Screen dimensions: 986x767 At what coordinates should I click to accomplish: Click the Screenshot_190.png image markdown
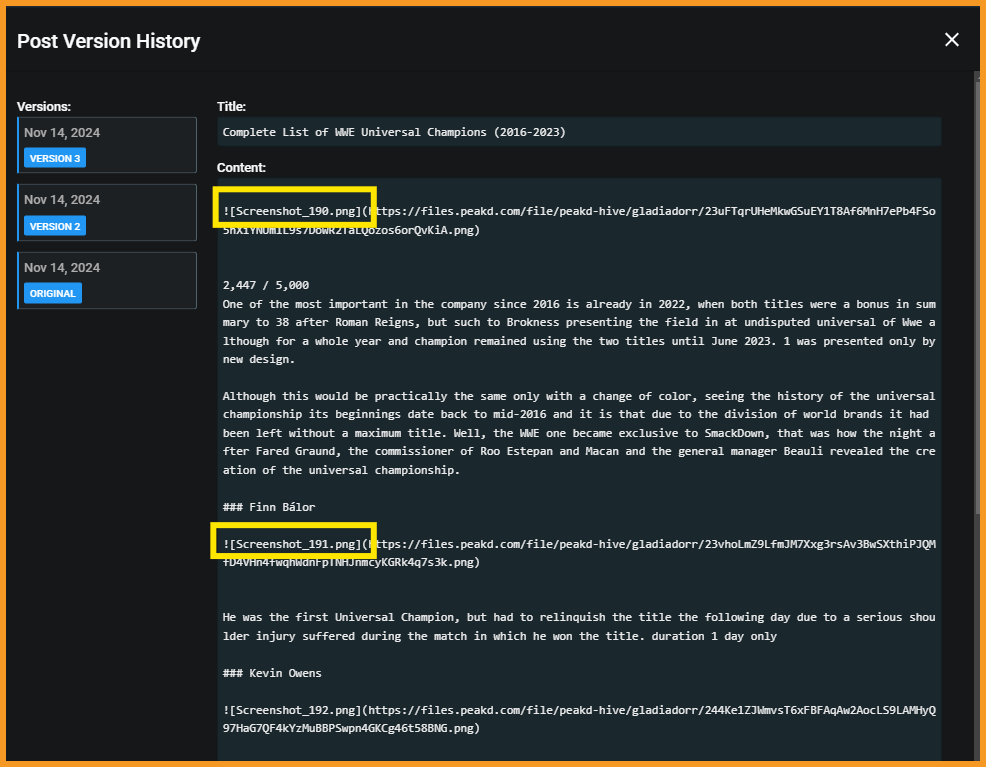pos(579,220)
